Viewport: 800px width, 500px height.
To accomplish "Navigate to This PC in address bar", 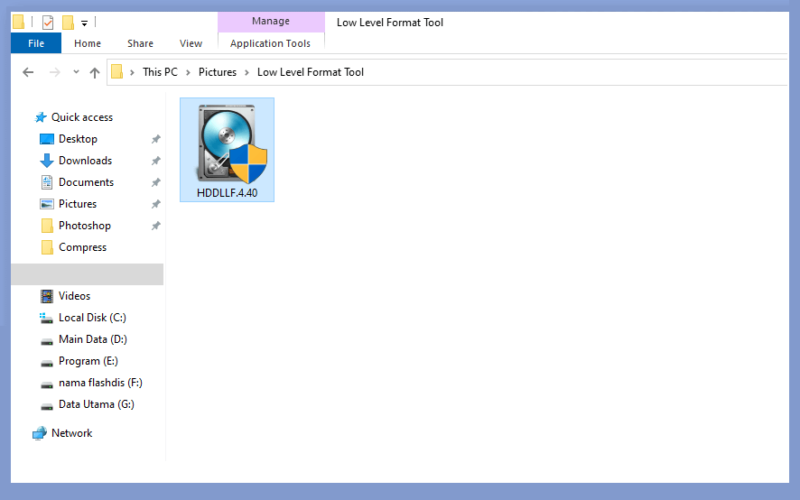I will 160,72.
